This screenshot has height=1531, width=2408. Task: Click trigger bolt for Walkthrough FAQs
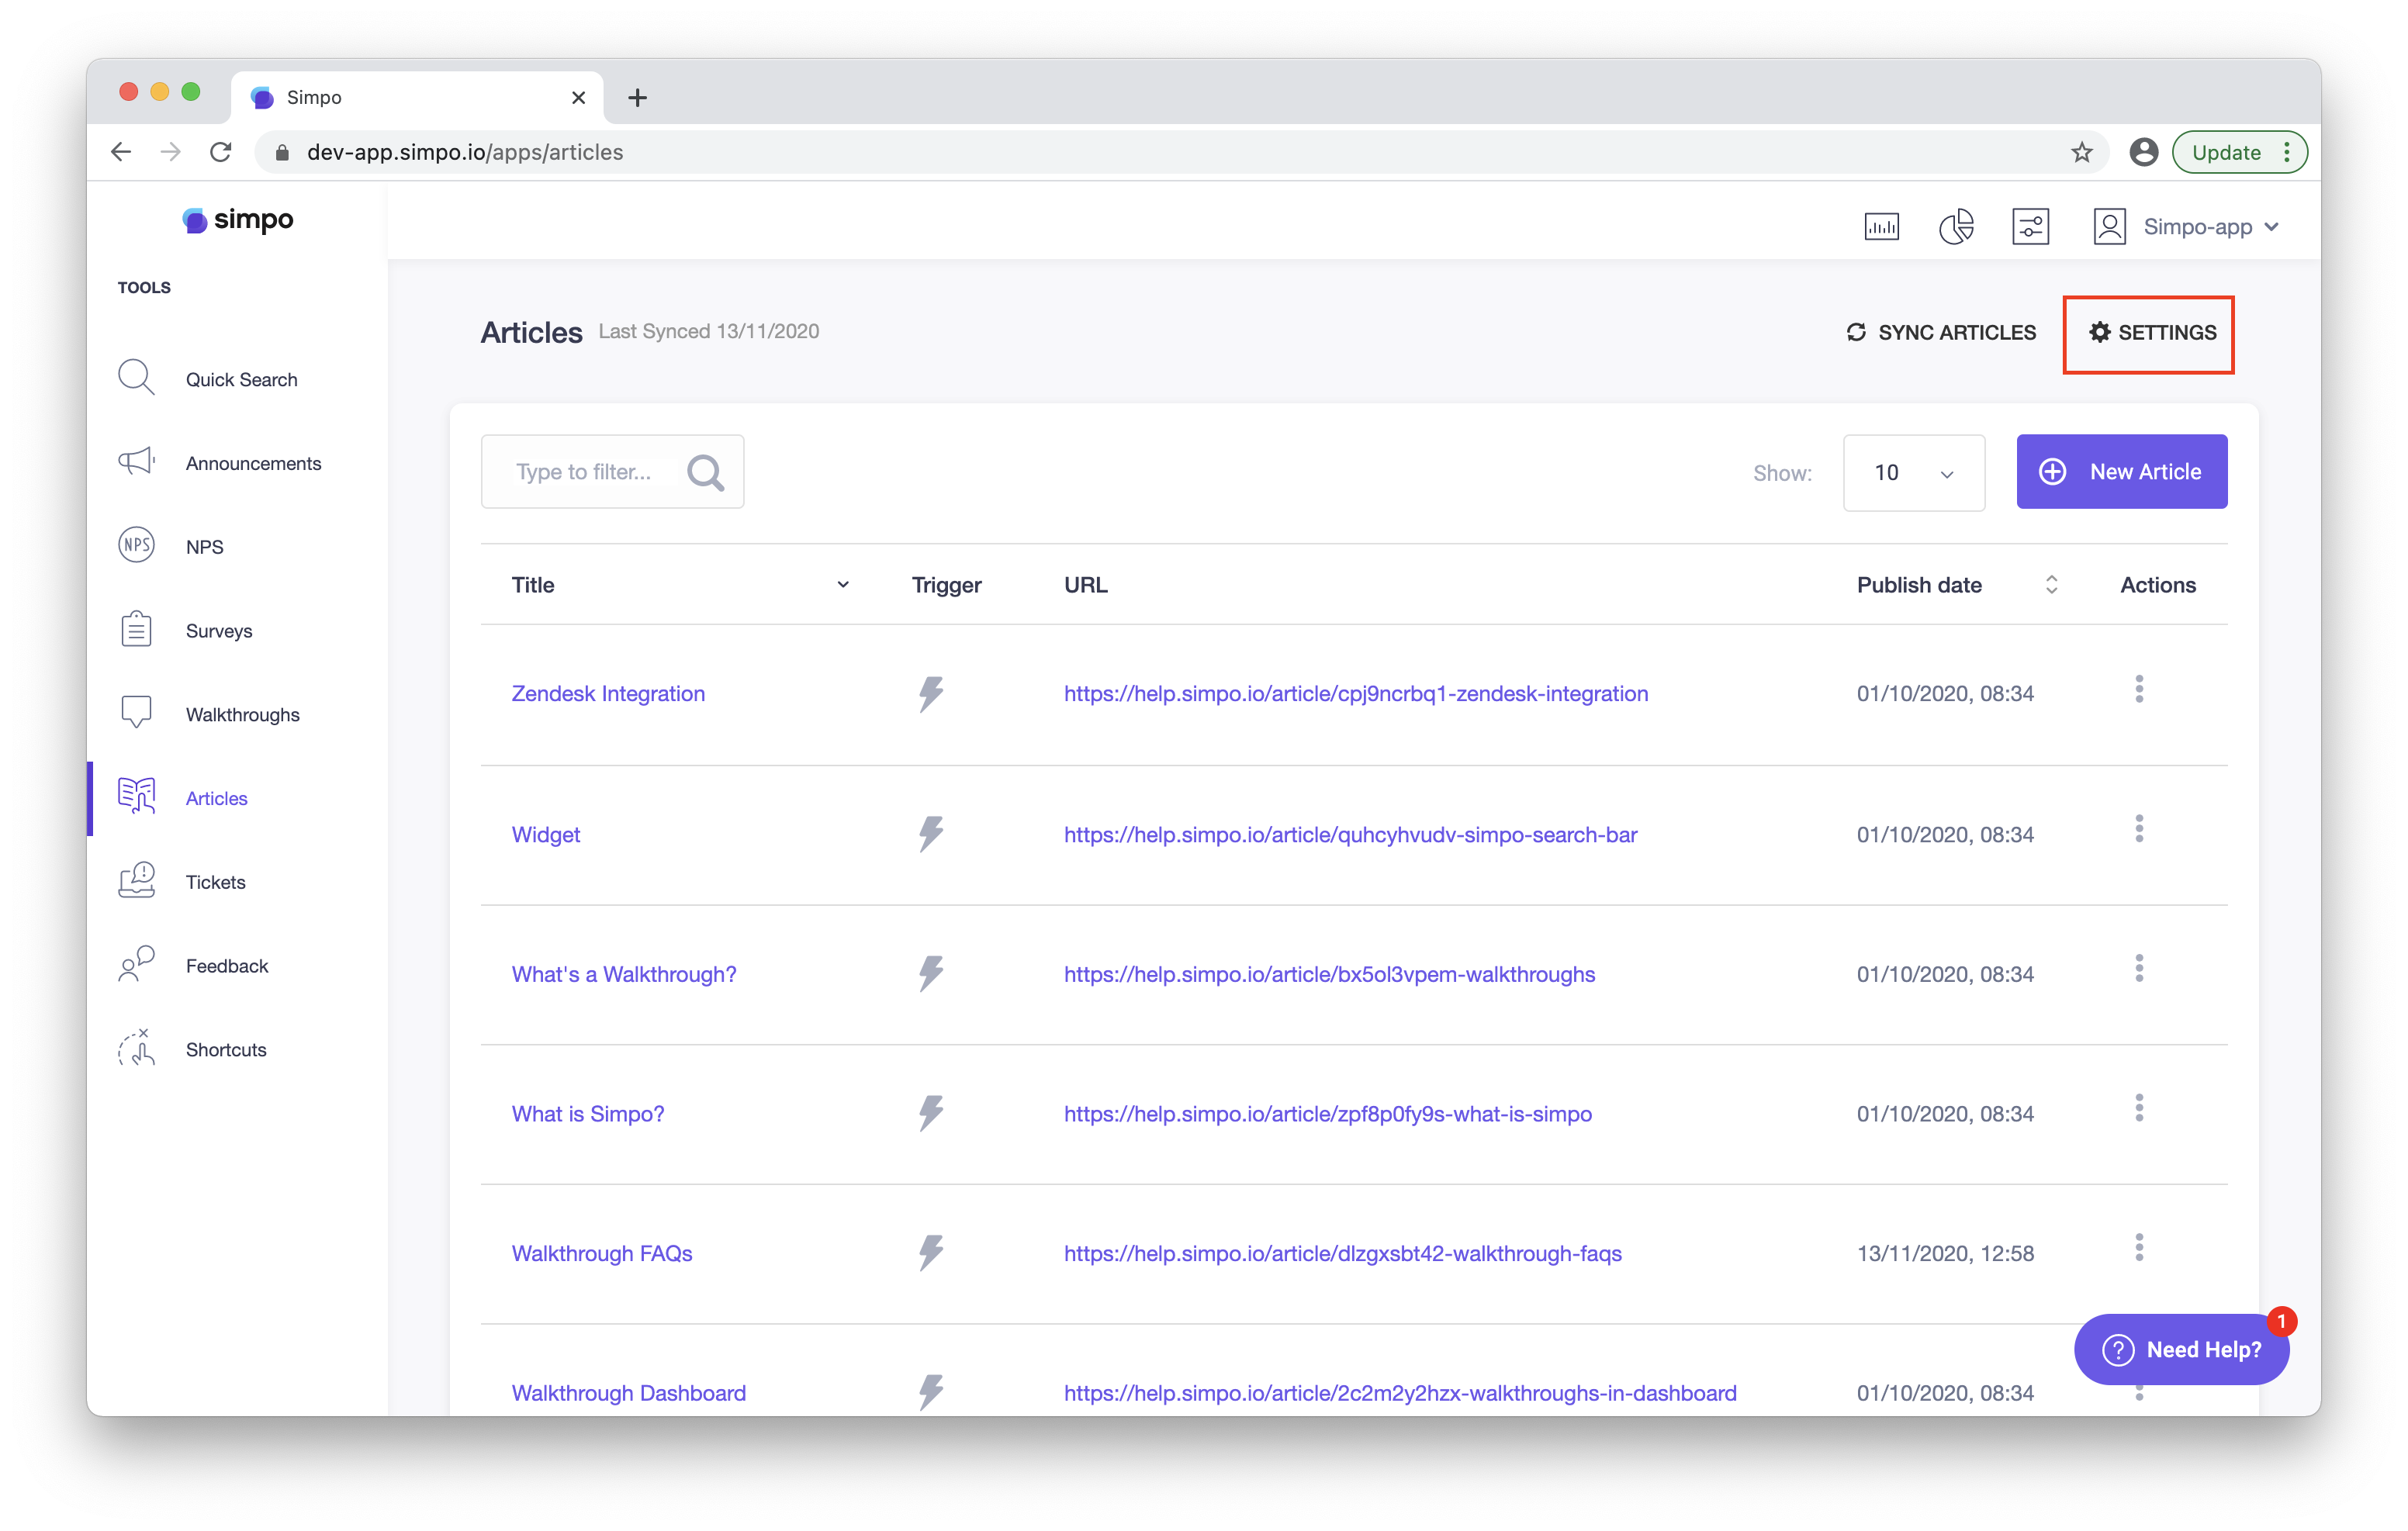[931, 1253]
